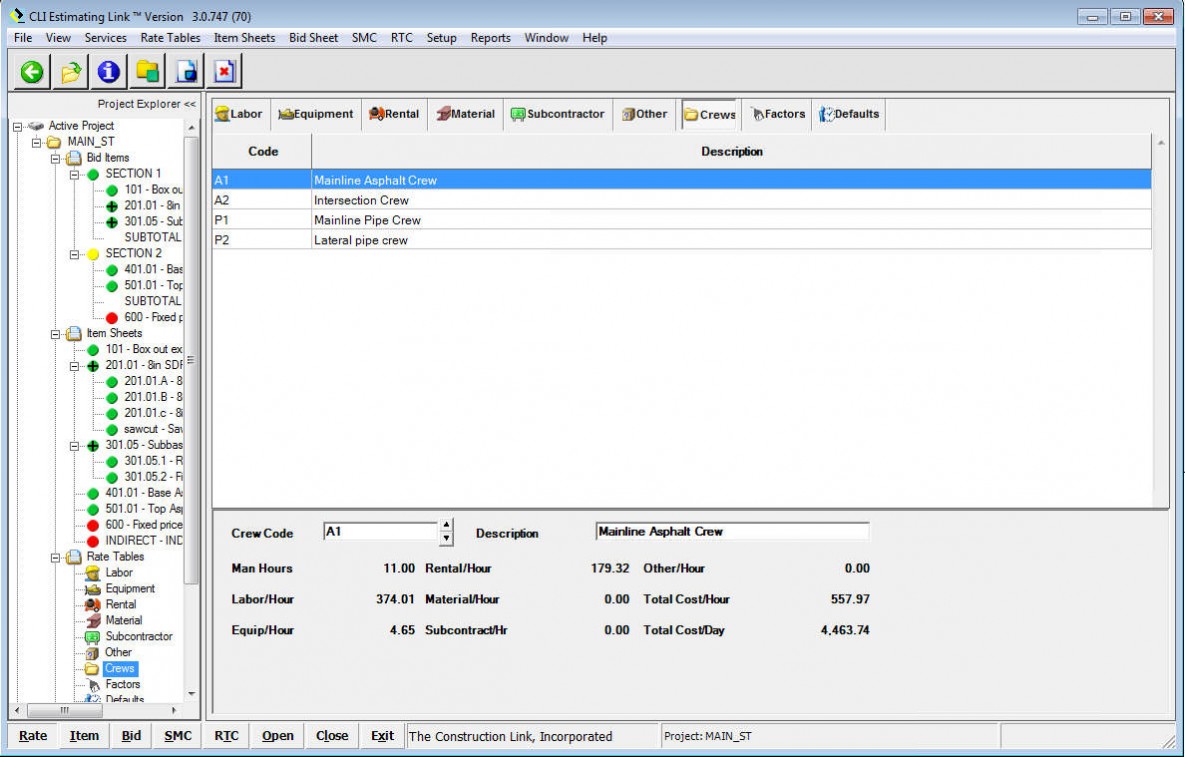Open the Item Sheets menu
Viewport: 1185px width, 757px height.
pos(244,38)
